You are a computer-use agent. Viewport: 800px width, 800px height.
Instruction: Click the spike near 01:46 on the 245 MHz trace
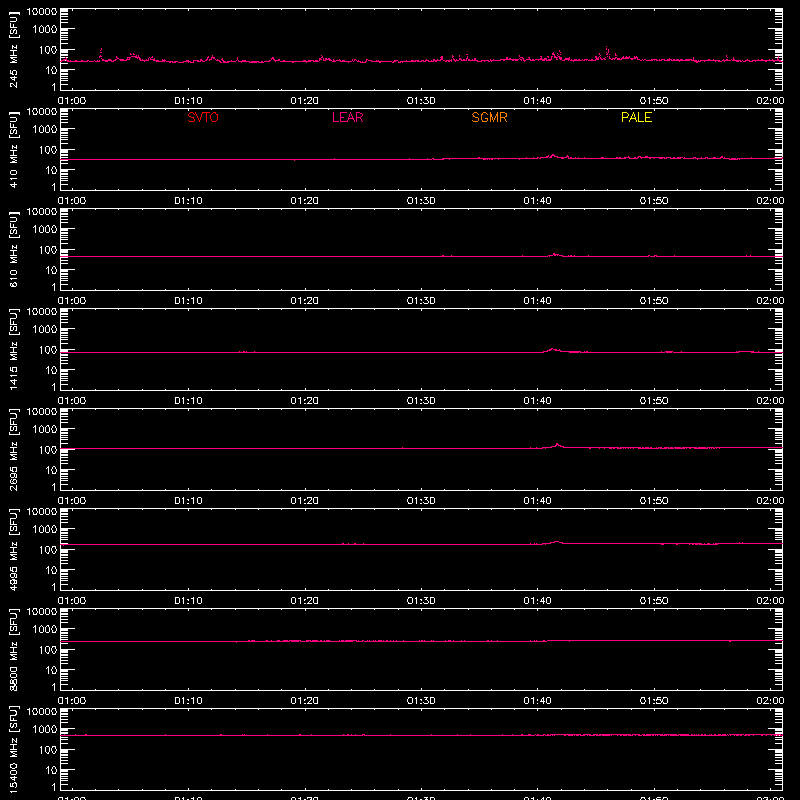(x=607, y=51)
